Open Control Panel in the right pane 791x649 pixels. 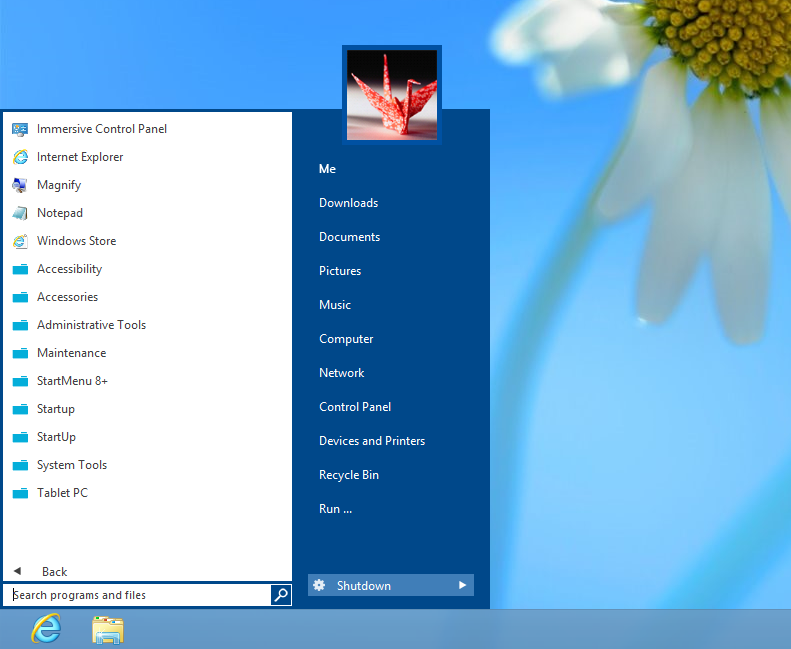[355, 407]
